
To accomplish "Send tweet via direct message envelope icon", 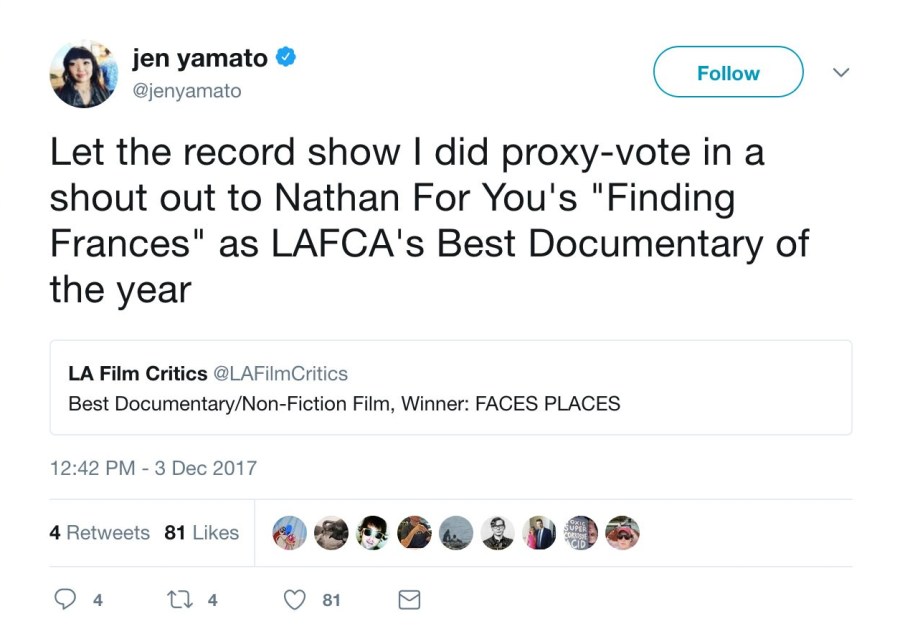I will [409, 600].
